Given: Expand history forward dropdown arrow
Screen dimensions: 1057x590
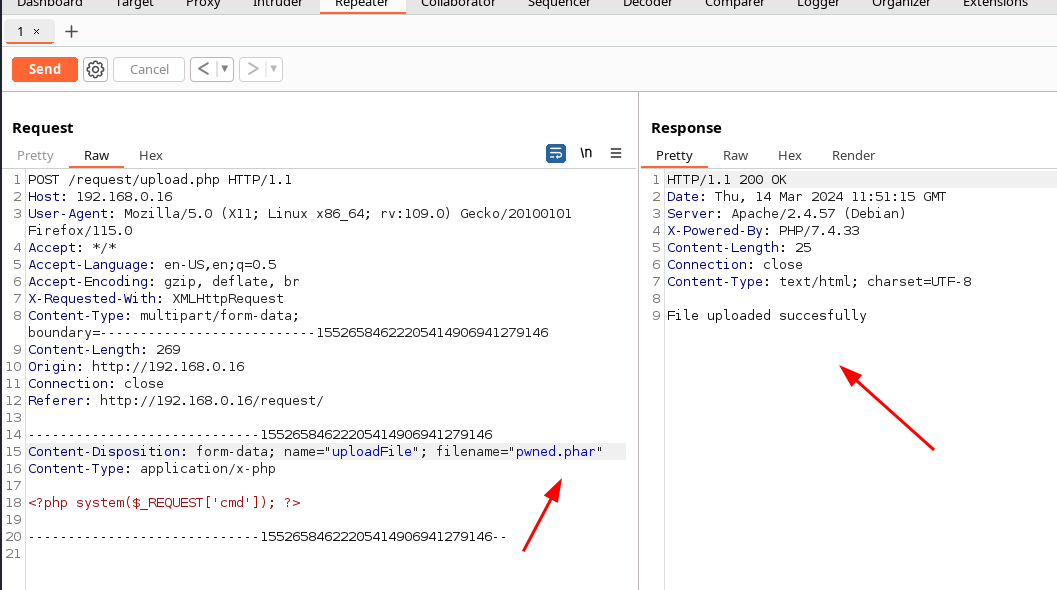Looking at the screenshot, I should 274,69.
